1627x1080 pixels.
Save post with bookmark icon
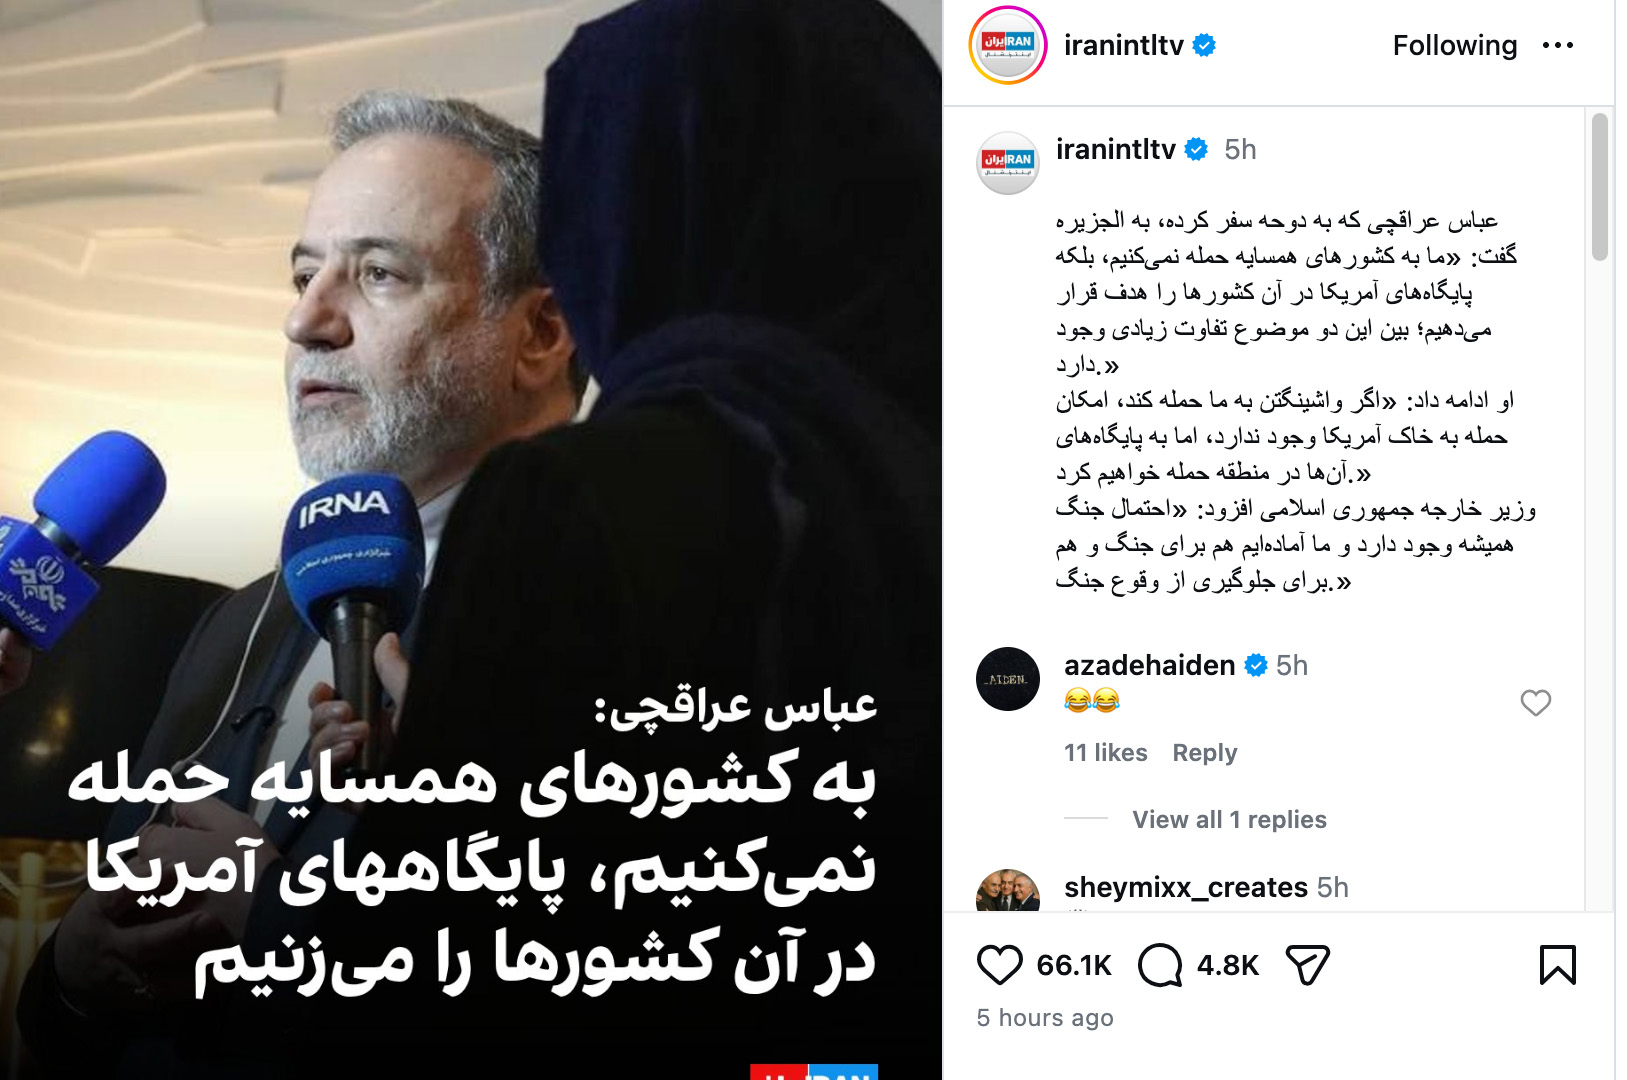pyautogui.click(x=1558, y=965)
